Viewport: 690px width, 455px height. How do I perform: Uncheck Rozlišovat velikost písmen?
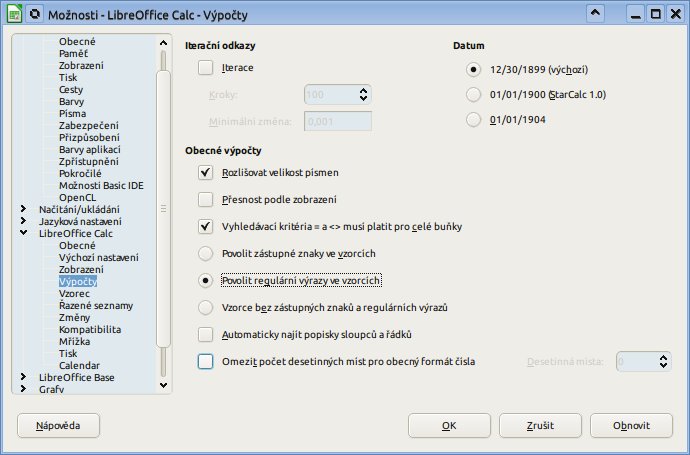(x=206, y=172)
